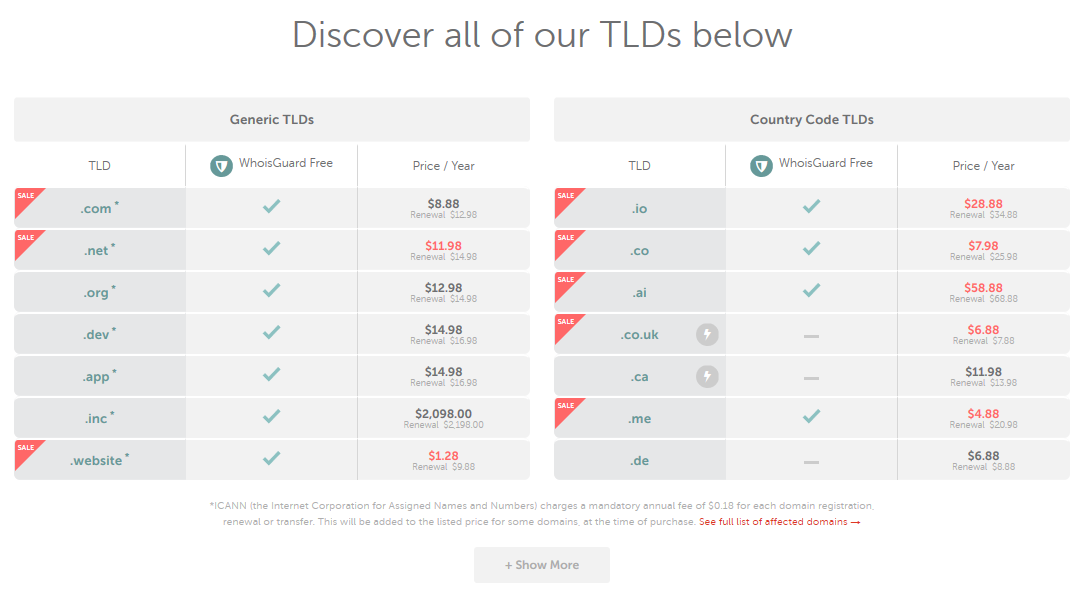
Task: Click the WhoisGuard checkmark for .com
Action: (272, 206)
